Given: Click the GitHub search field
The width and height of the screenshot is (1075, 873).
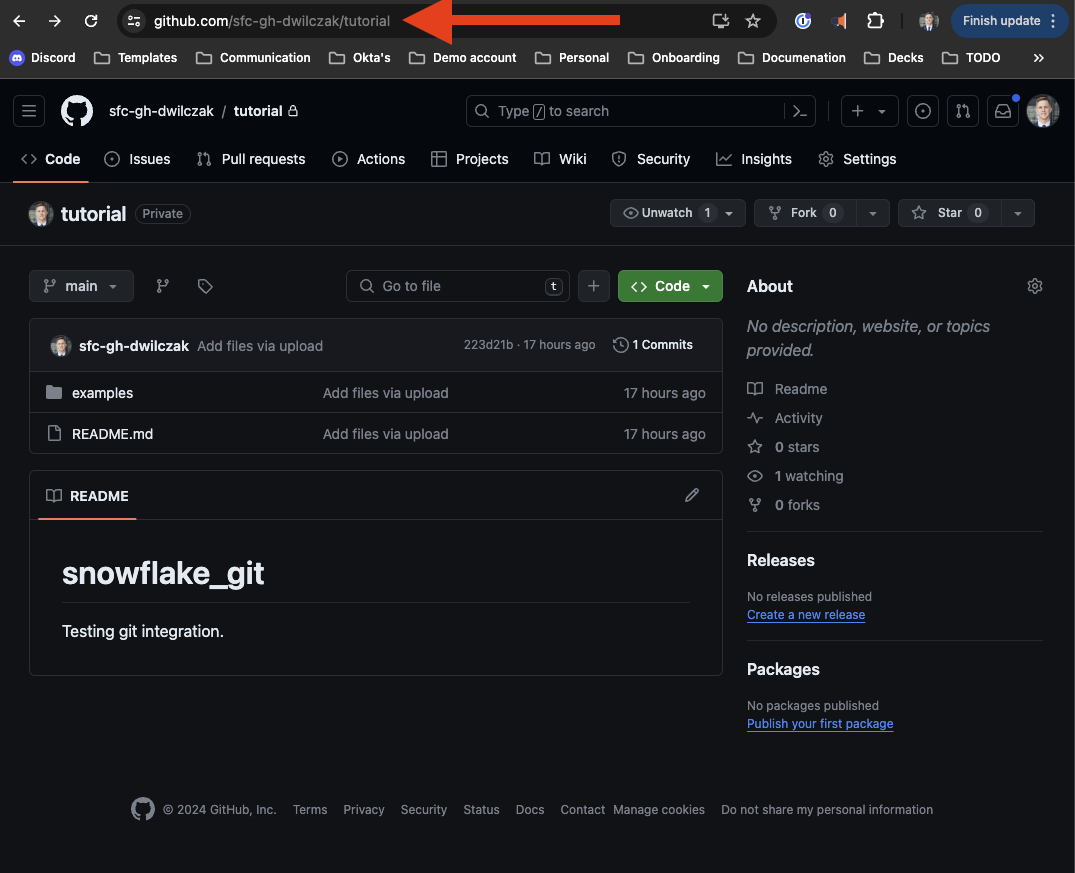Looking at the screenshot, I should pos(640,111).
